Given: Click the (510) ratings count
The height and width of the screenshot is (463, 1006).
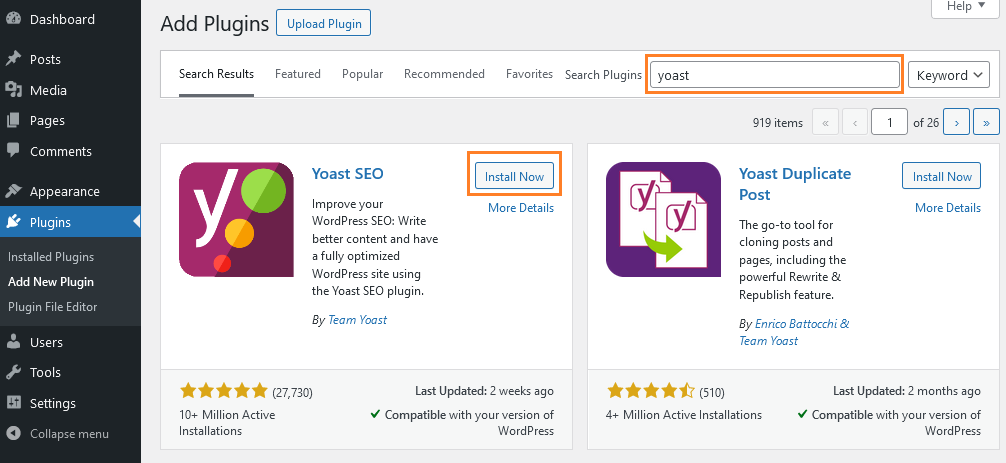Looking at the screenshot, I should (712, 392).
